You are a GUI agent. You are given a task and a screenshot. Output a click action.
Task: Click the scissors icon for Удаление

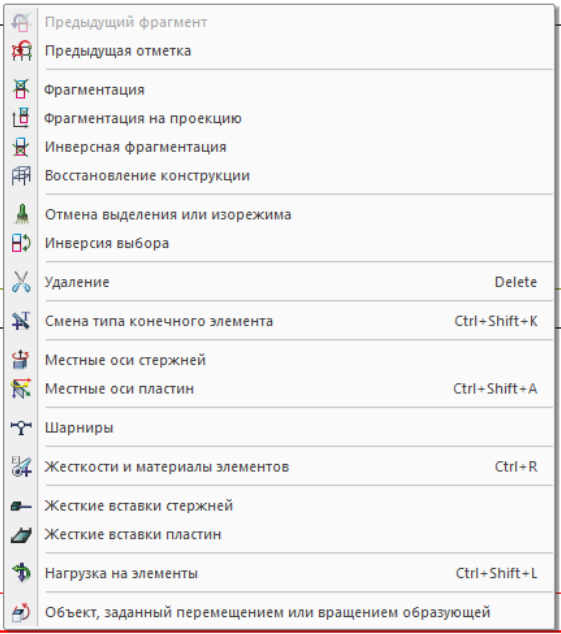[x=21, y=282]
